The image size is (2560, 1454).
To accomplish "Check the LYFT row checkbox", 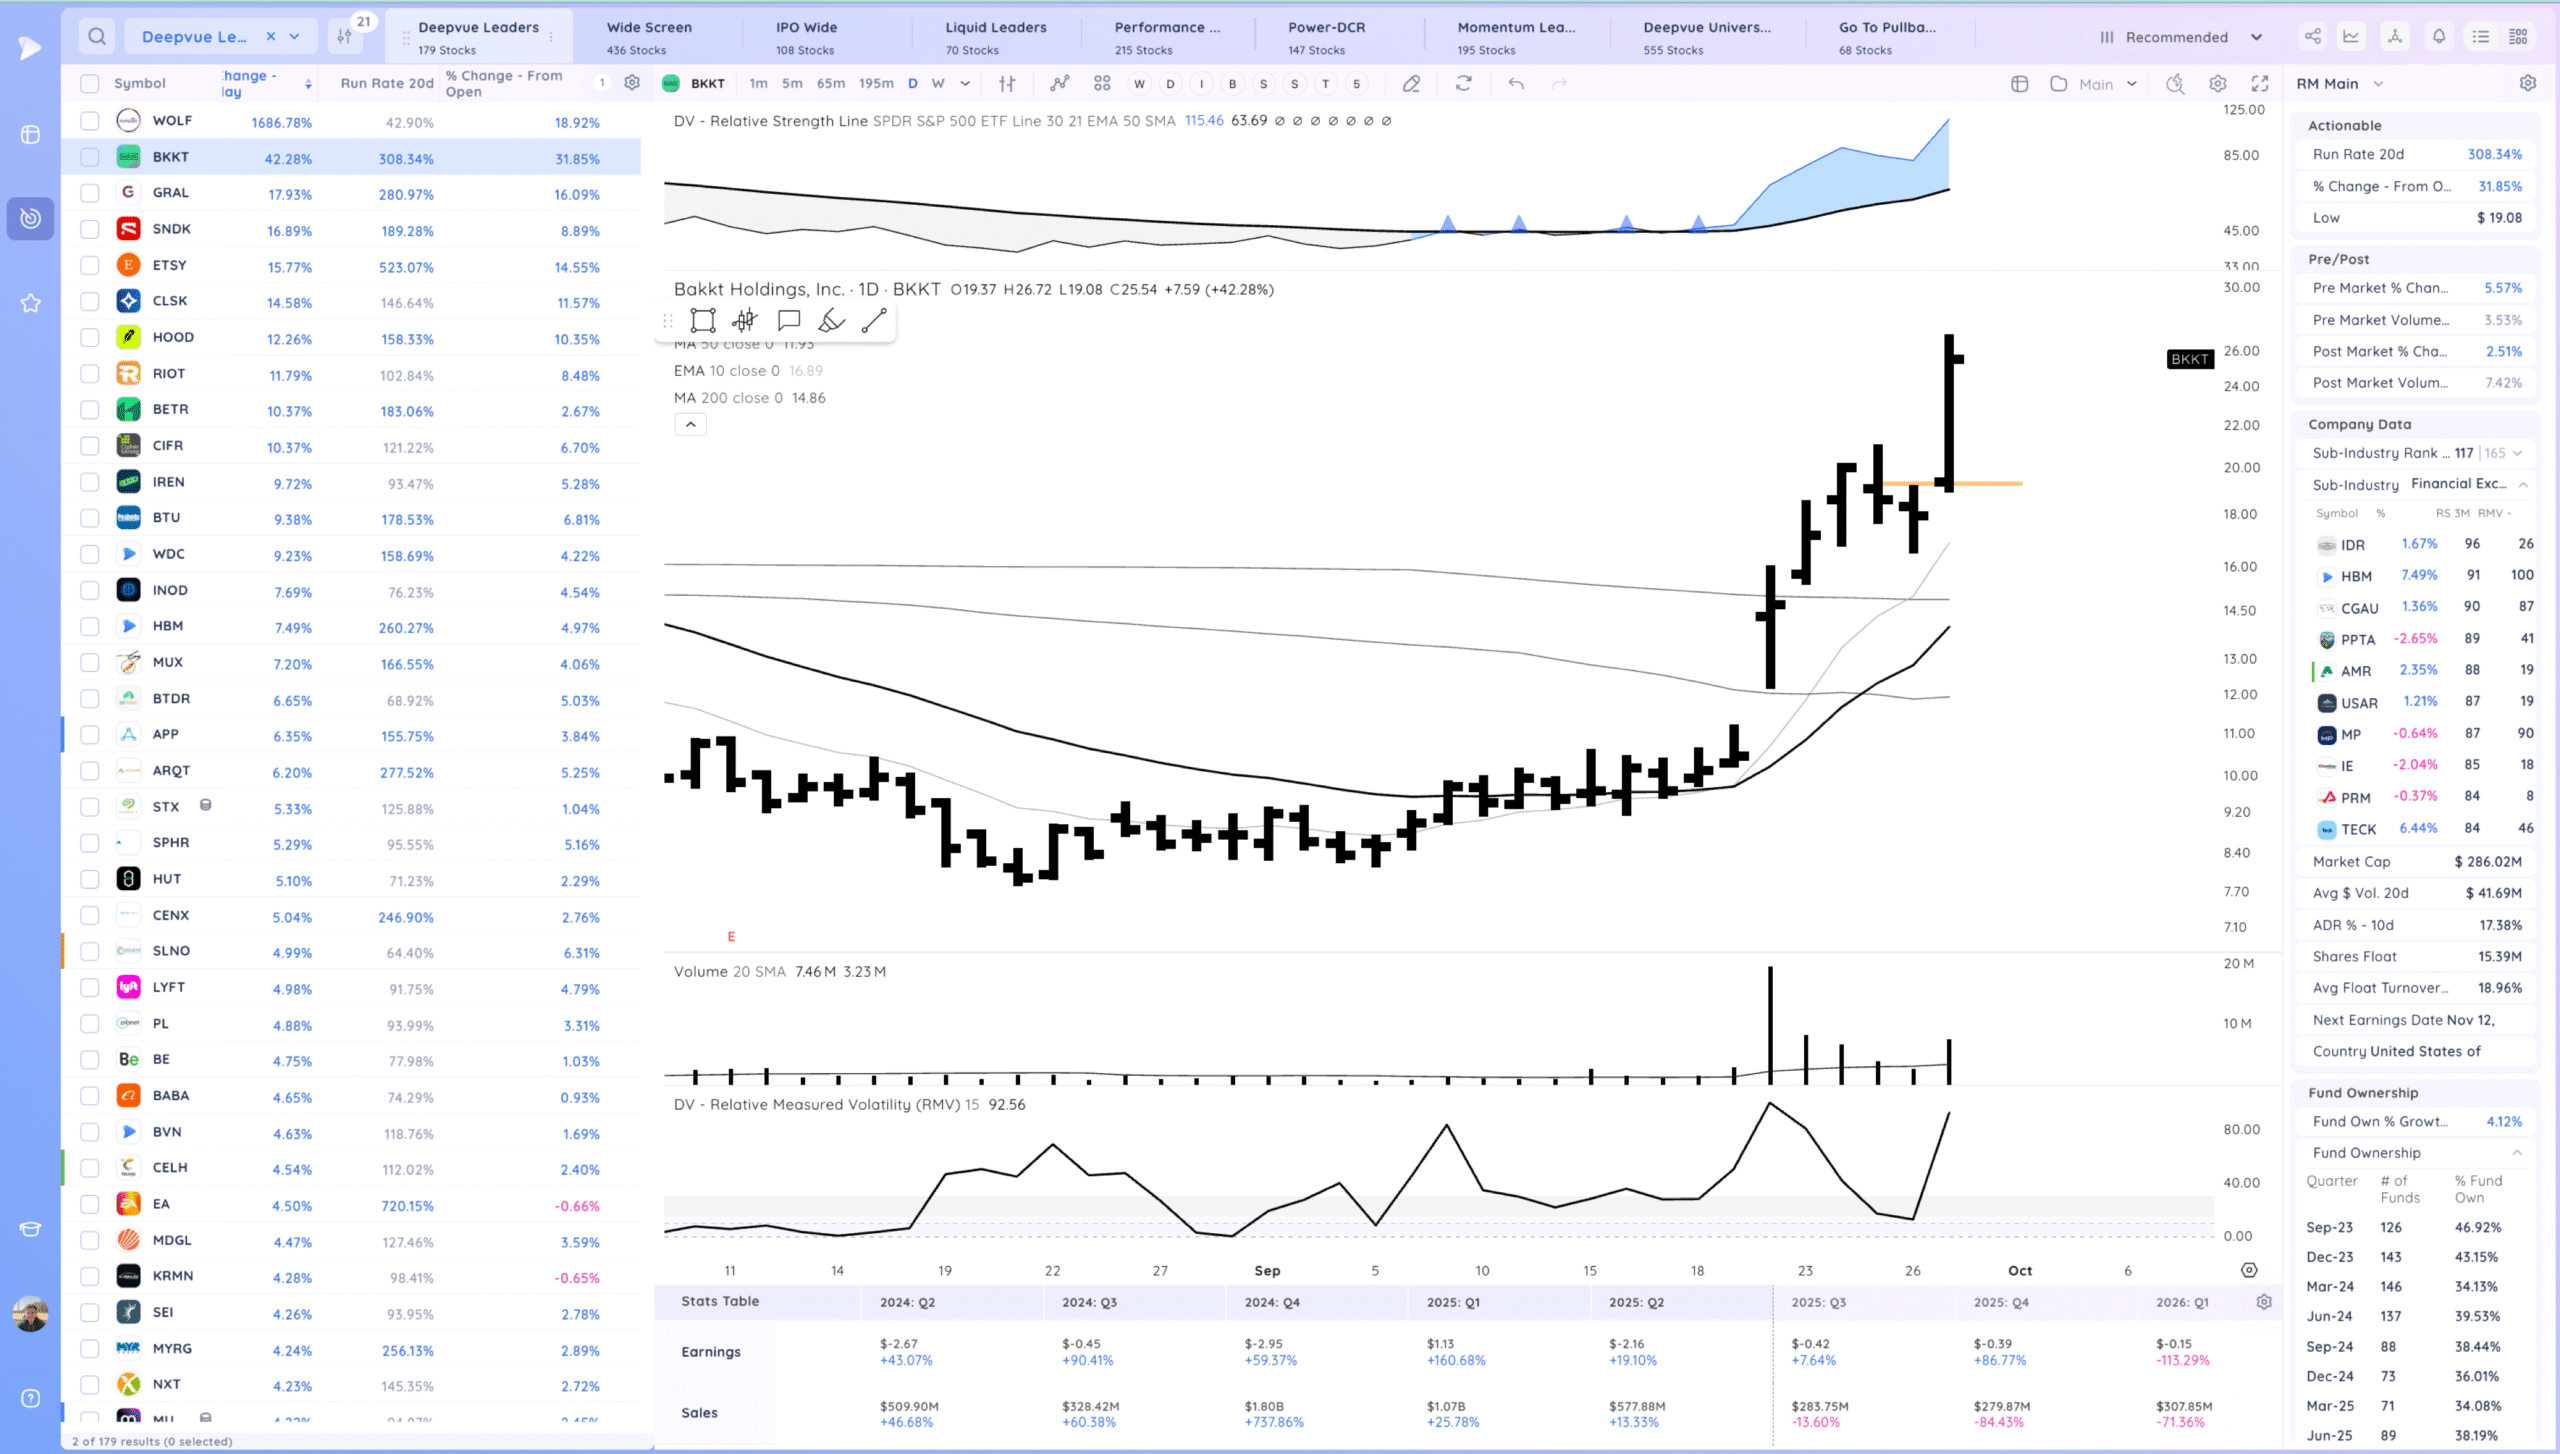I will click(x=90, y=988).
